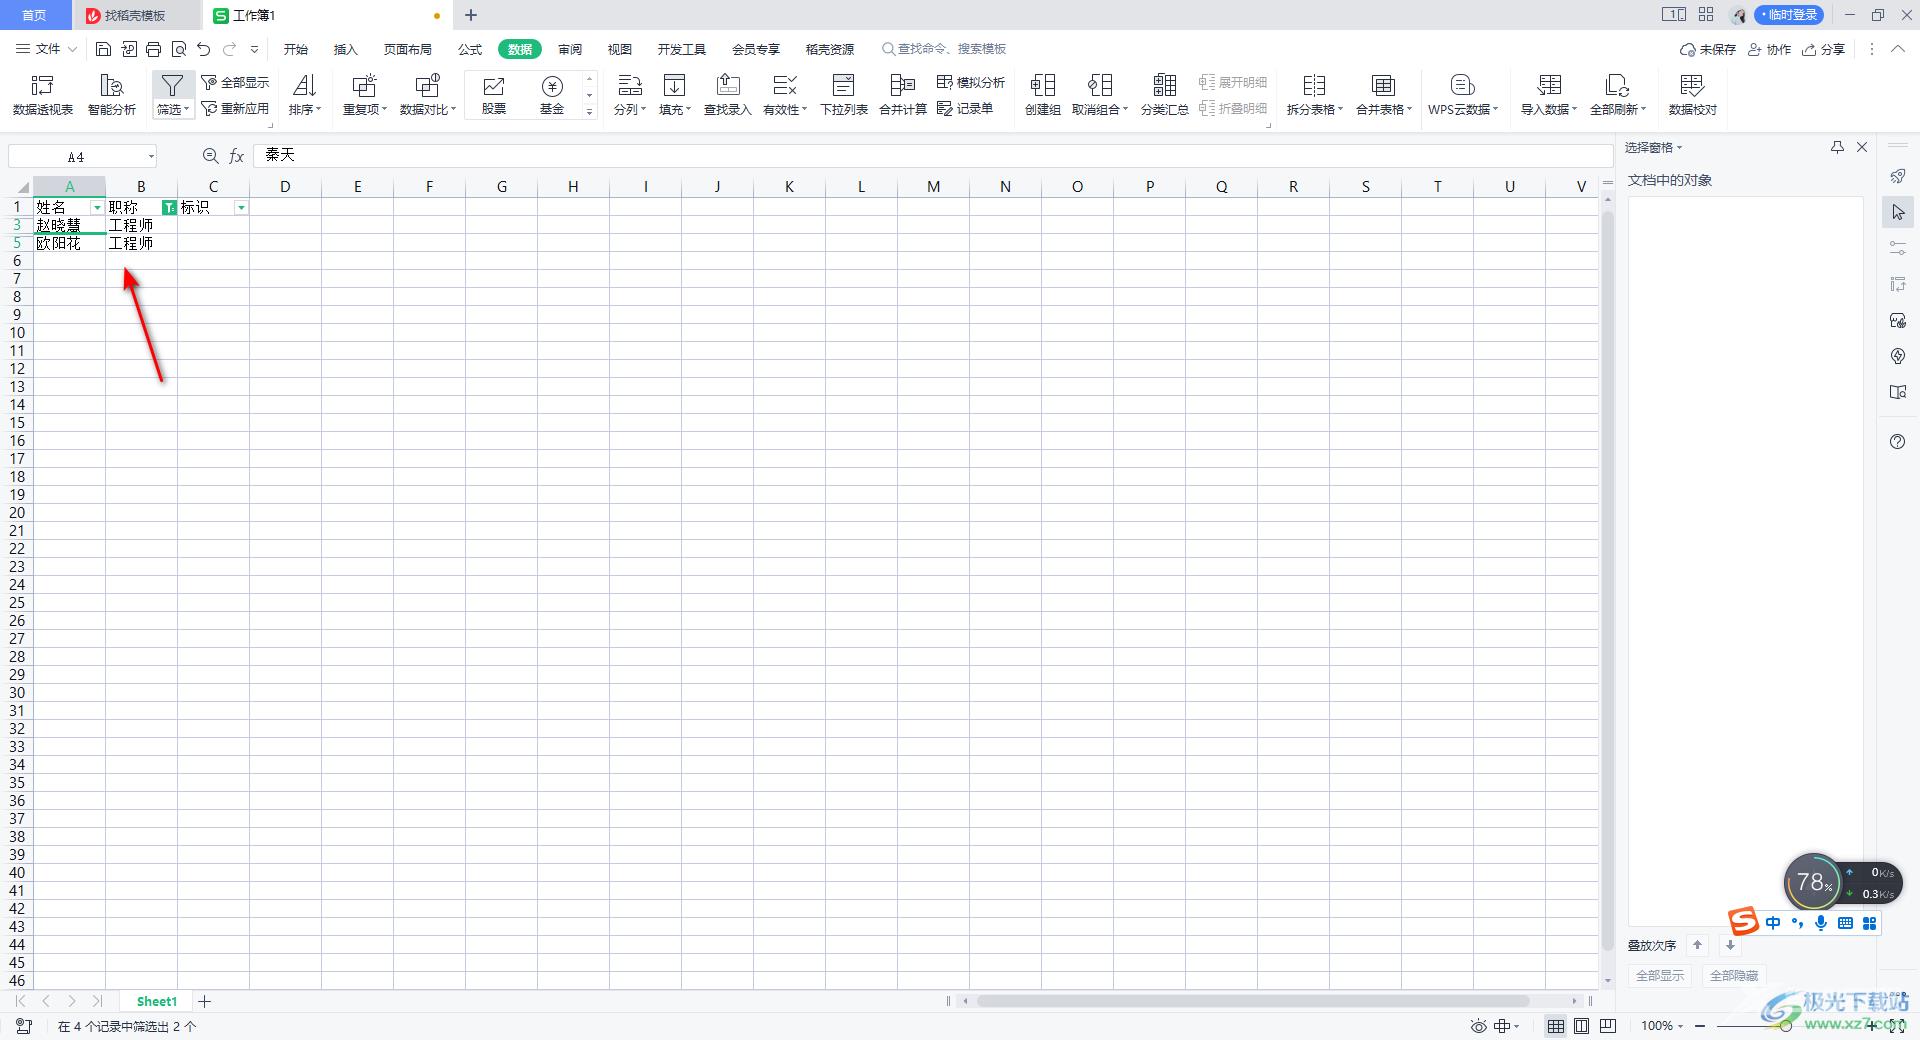Insert a 下拉列表 dropdown list

[844, 95]
